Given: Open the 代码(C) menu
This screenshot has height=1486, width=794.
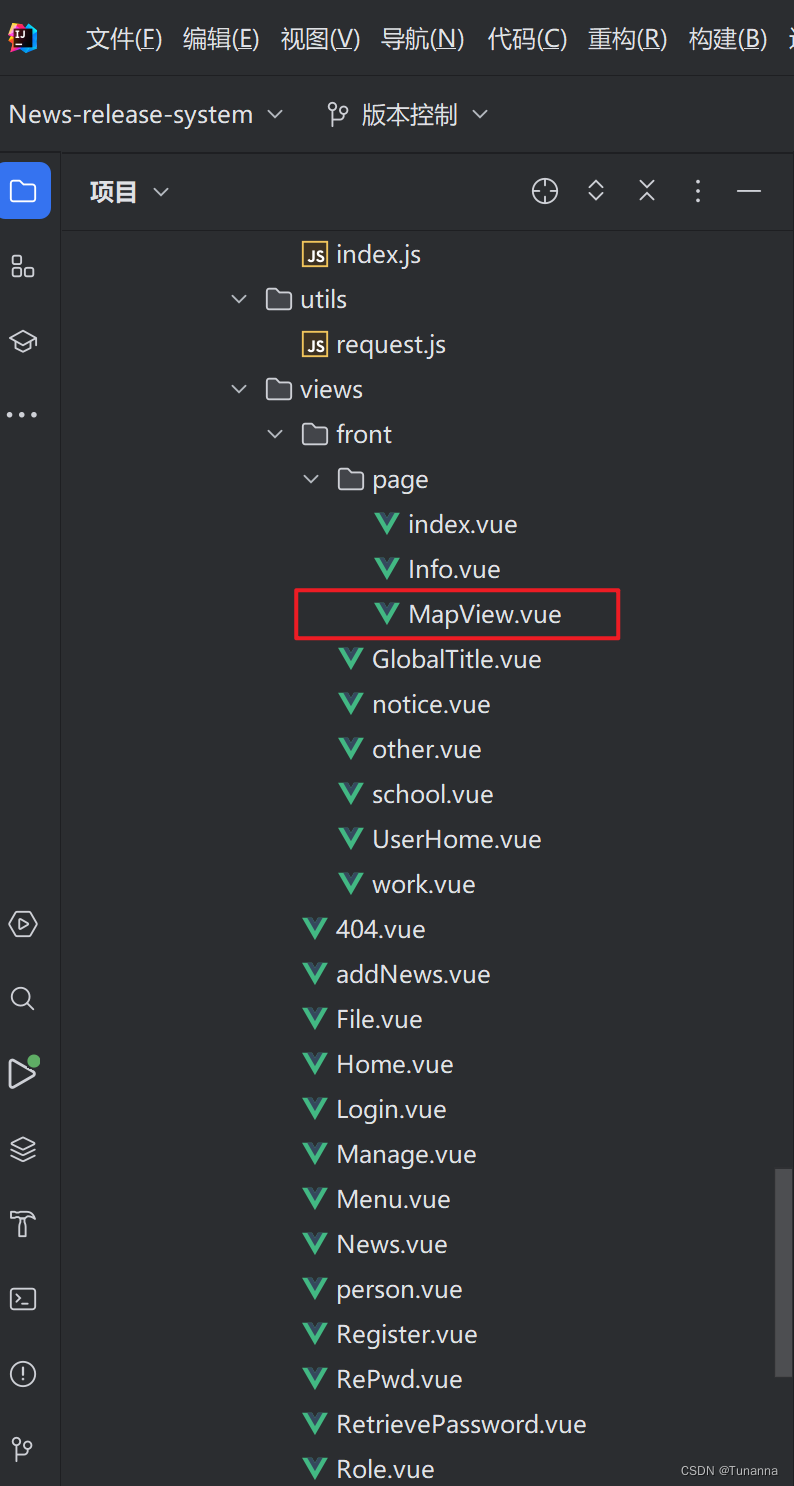Looking at the screenshot, I should [527, 39].
